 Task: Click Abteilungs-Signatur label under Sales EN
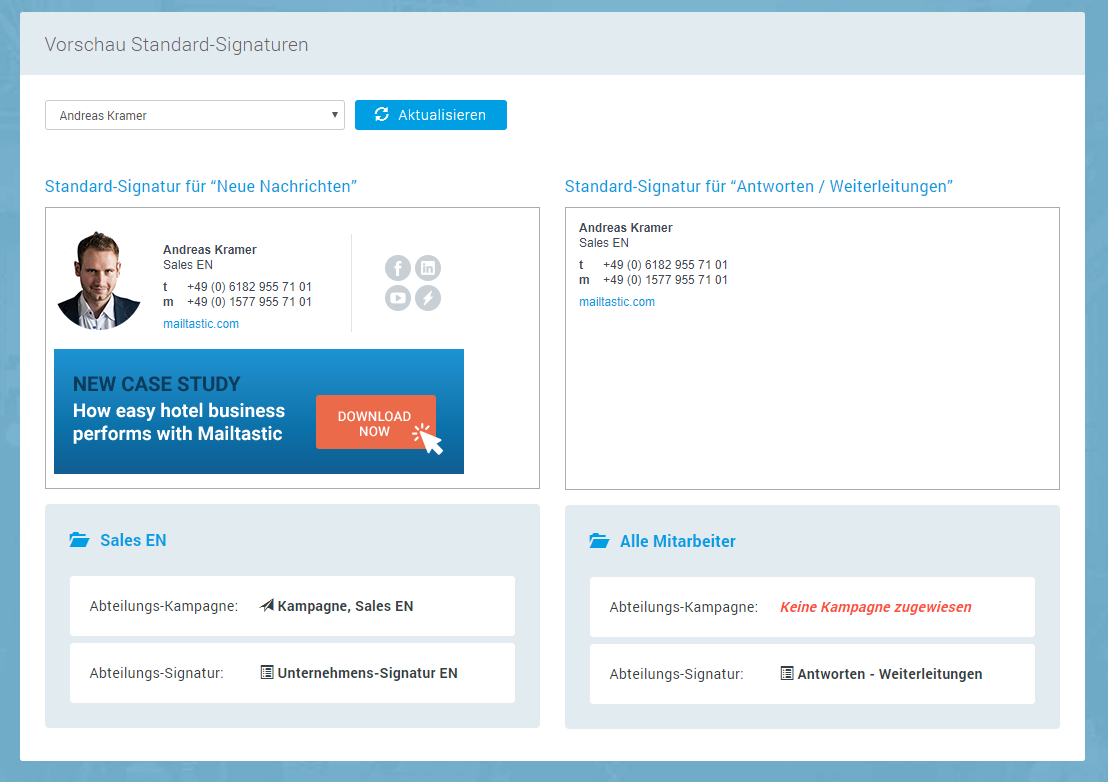pos(156,673)
